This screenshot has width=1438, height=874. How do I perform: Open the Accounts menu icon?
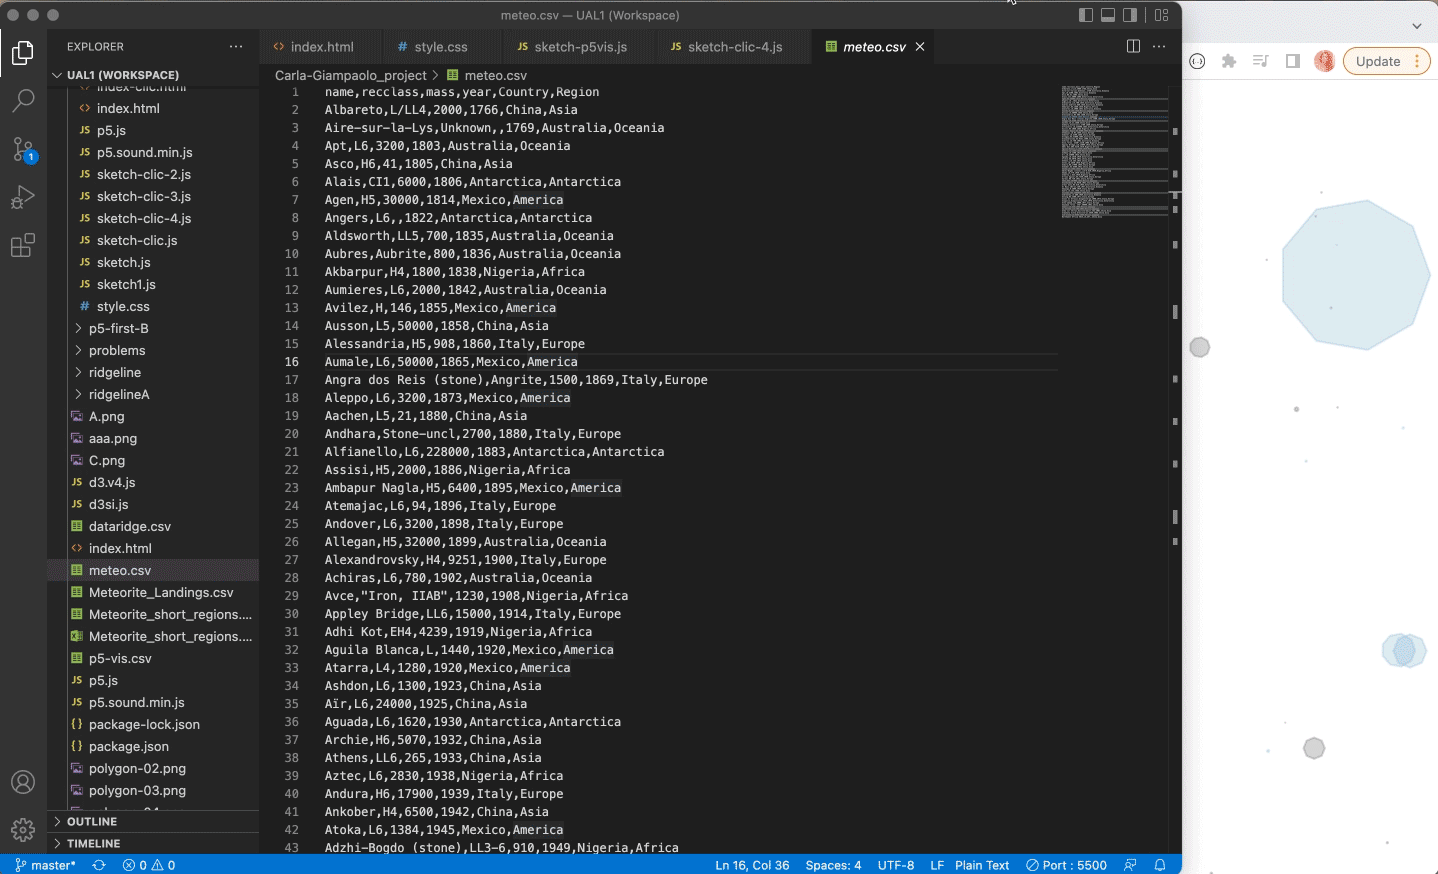pyautogui.click(x=23, y=782)
